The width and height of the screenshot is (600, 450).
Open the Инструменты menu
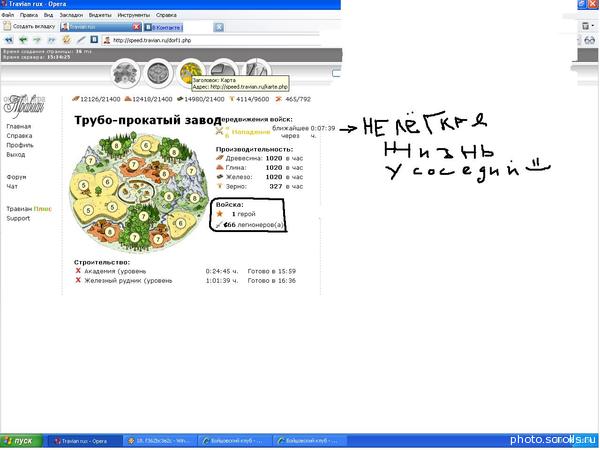coord(134,15)
